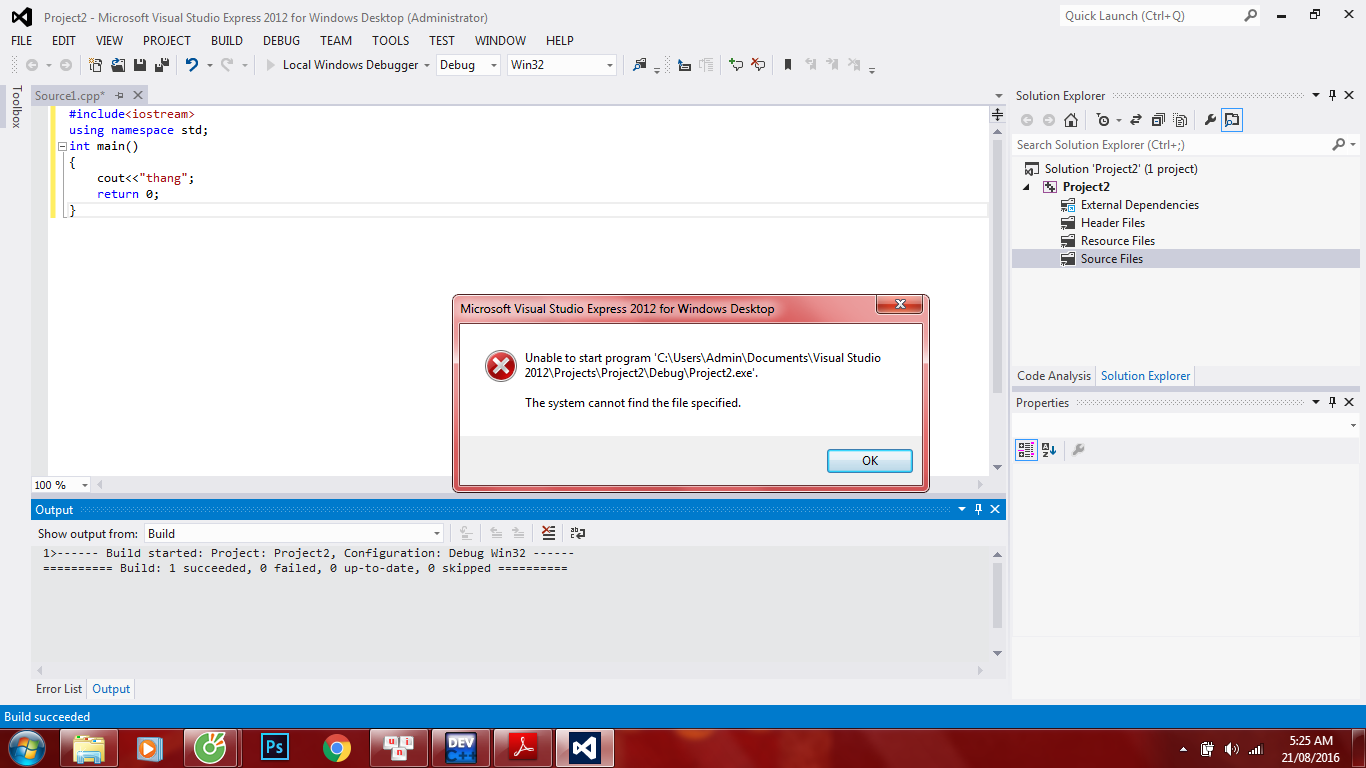Start debugging with the green play icon
This screenshot has height=768, width=1366.
[x=270, y=65]
